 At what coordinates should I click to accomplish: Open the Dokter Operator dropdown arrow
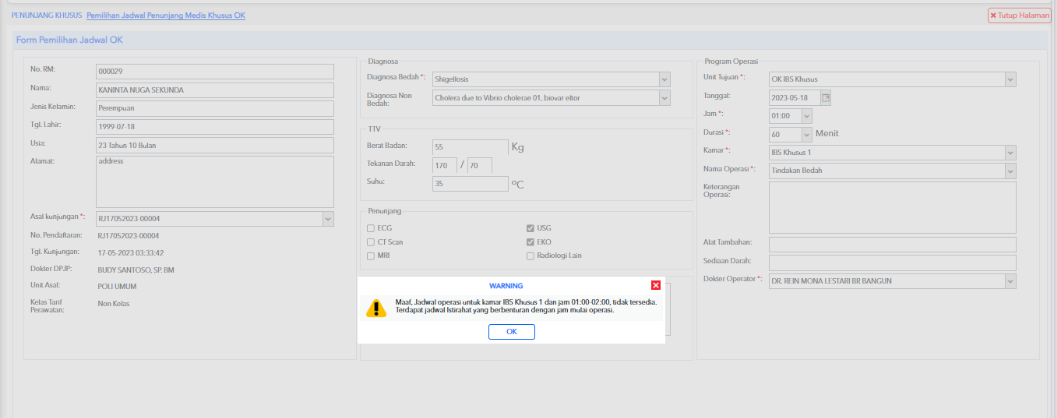coord(1010,281)
